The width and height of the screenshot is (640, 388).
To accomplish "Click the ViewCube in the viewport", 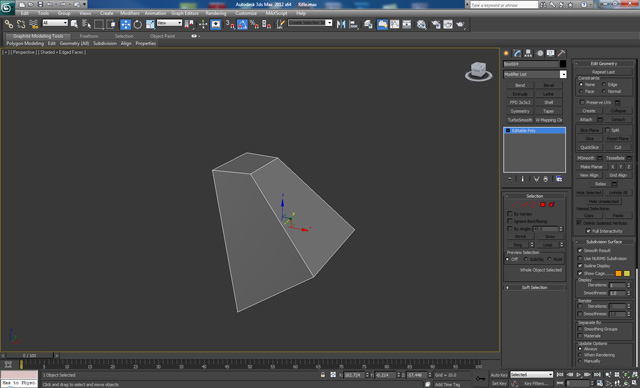I will click(478, 71).
